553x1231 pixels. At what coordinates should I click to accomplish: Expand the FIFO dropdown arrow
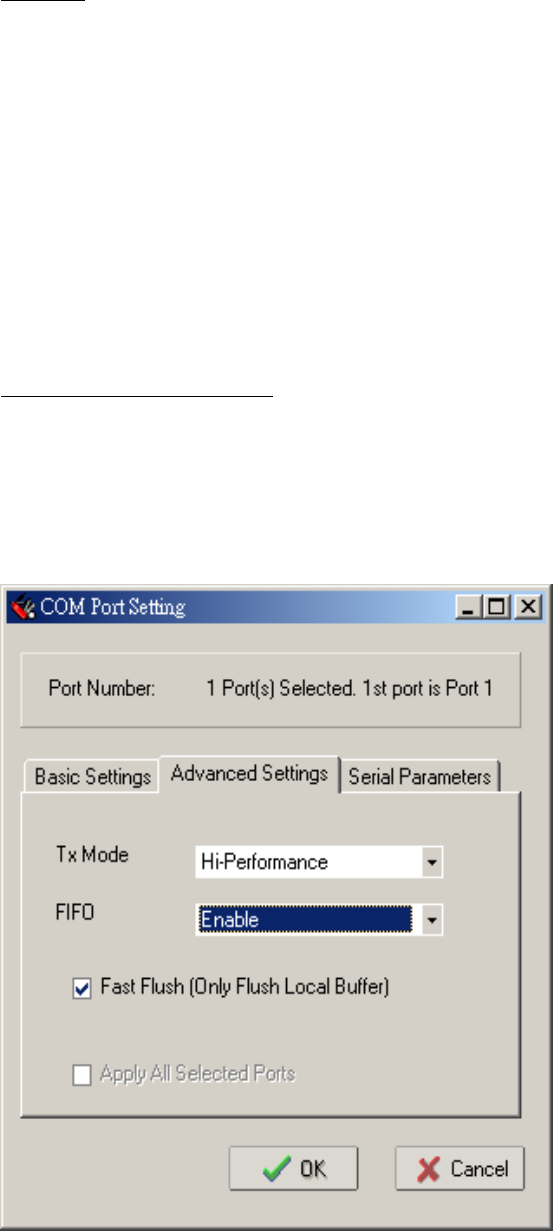[431, 920]
